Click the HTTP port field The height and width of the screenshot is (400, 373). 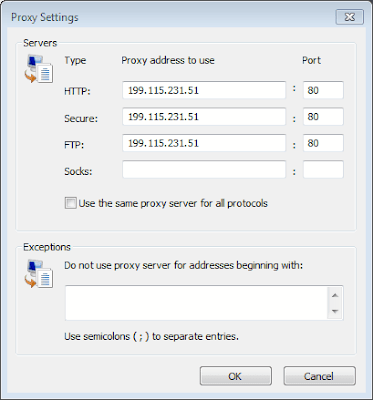tap(323, 90)
